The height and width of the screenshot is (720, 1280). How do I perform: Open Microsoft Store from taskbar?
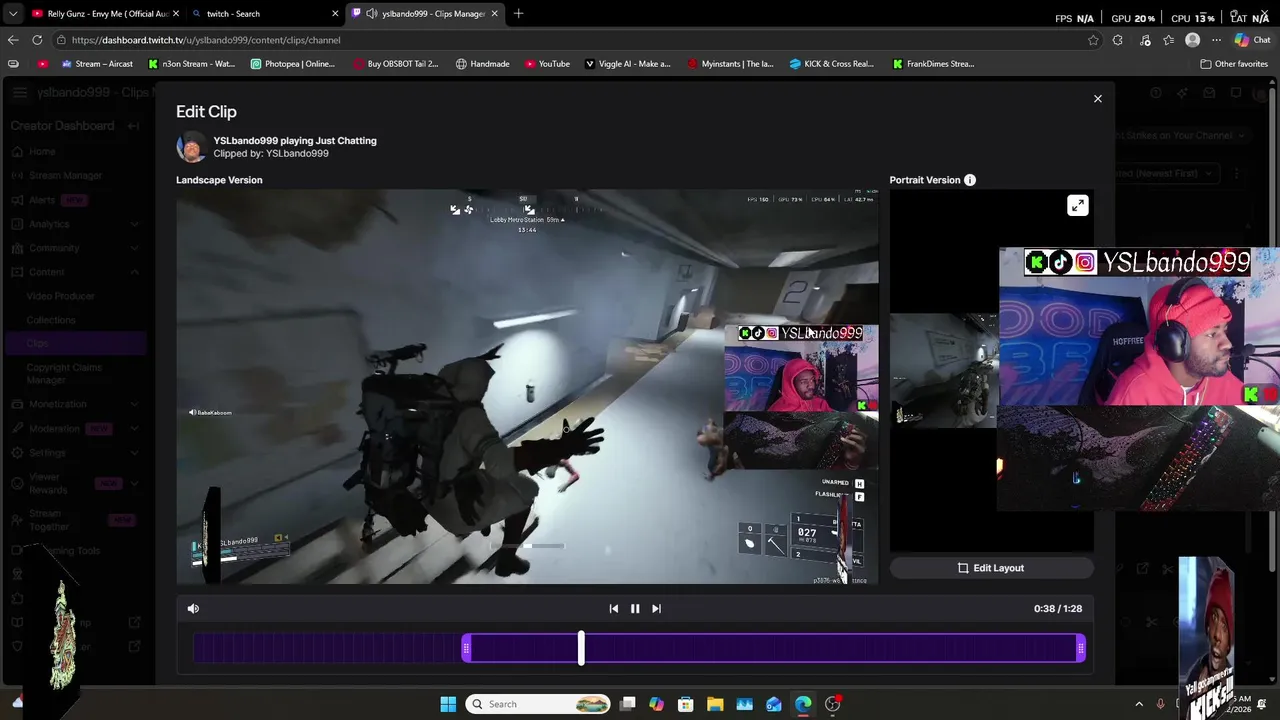[x=686, y=704]
